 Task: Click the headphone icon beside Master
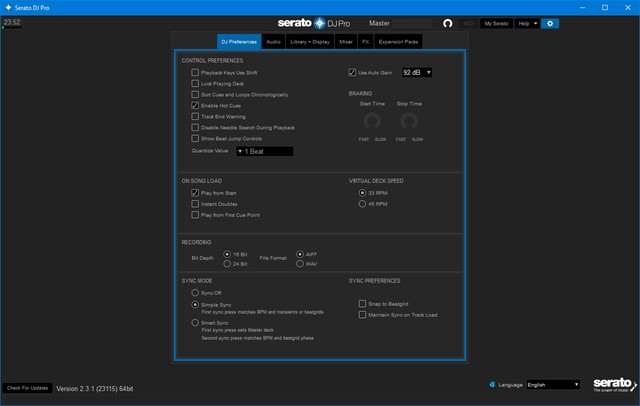point(447,23)
